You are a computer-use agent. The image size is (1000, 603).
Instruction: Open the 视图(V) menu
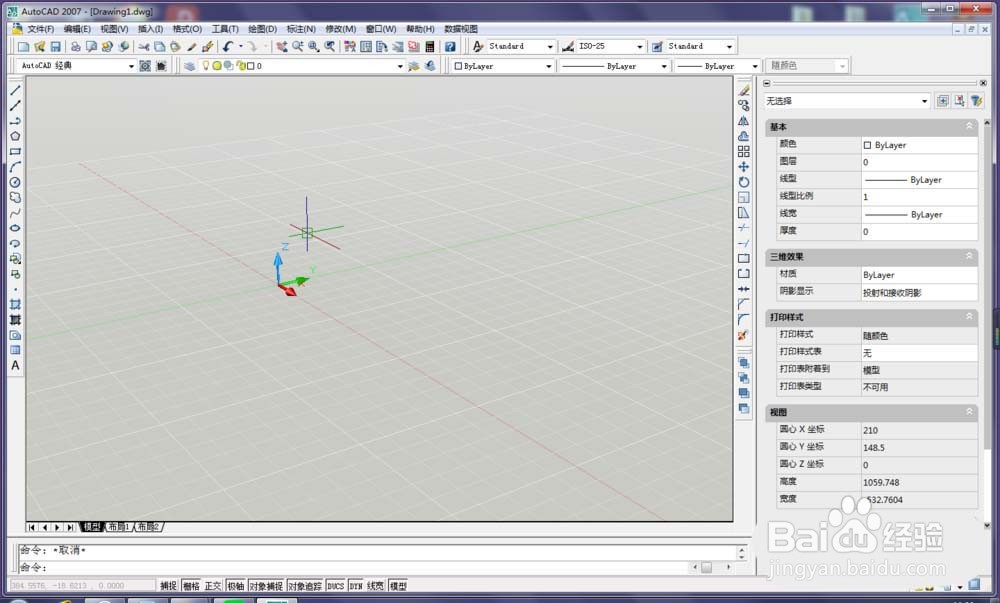point(114,29)
